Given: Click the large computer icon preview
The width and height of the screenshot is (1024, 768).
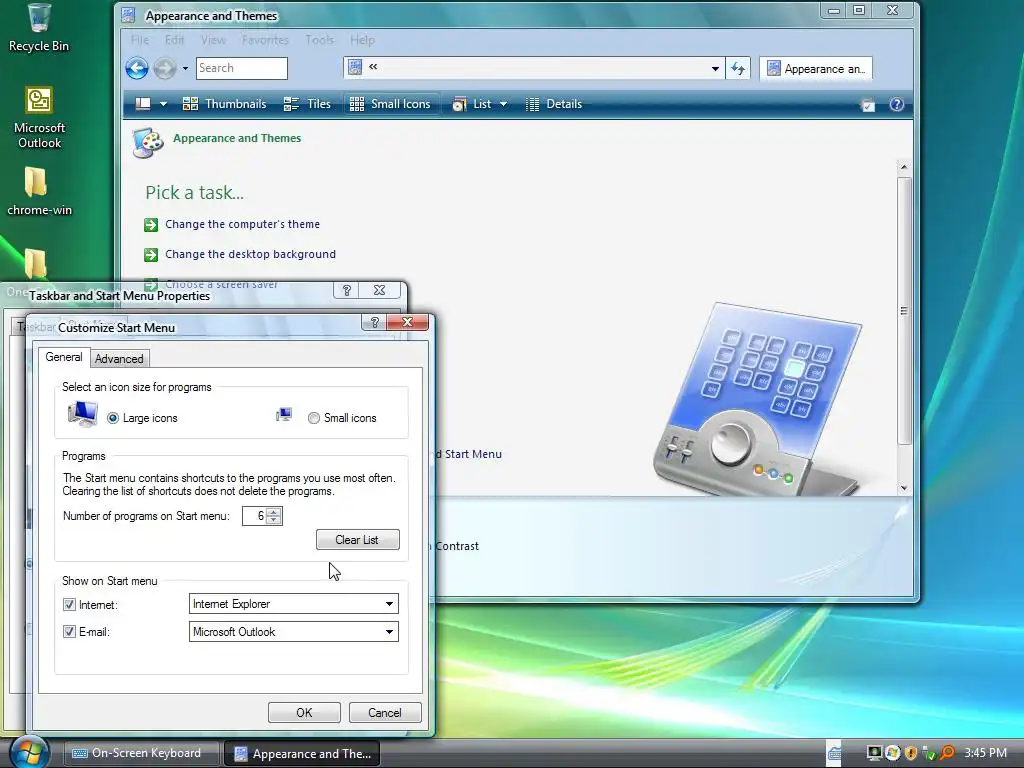Looking at the screenshot, I should pos(83,414).
